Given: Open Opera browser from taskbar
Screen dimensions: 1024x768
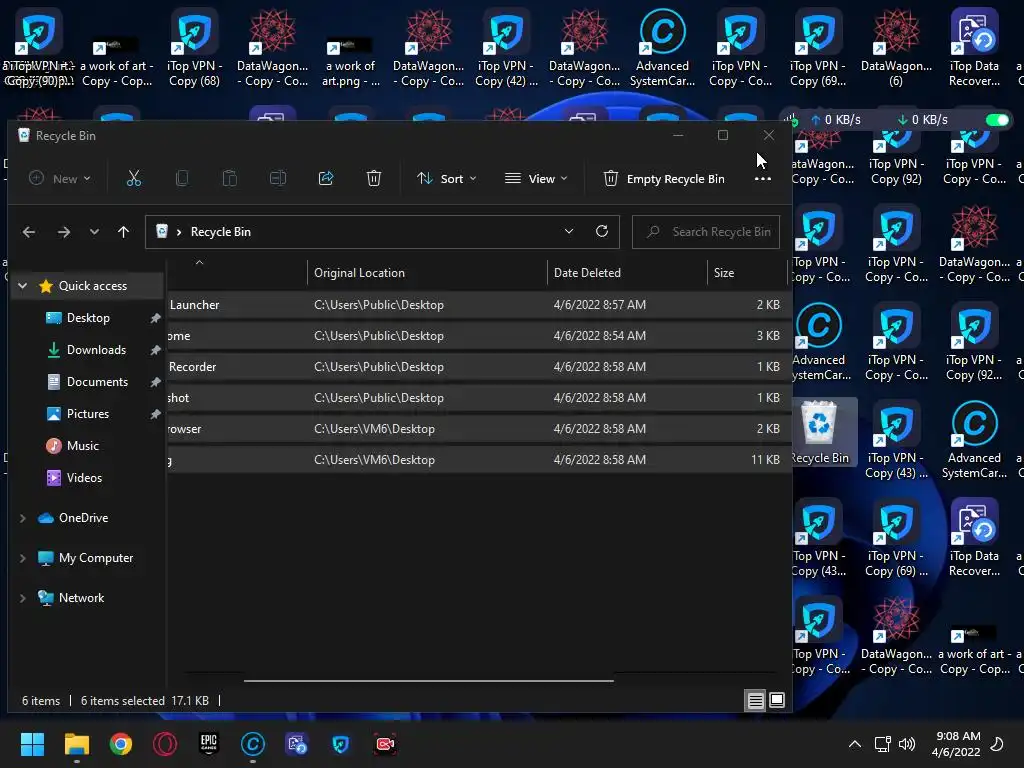Looking at the screenshot, I should point(165,744).
